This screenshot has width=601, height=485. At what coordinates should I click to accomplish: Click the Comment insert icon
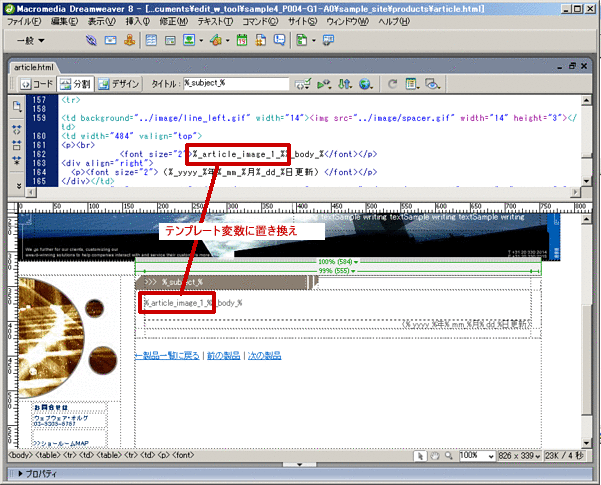click(279, 40)
